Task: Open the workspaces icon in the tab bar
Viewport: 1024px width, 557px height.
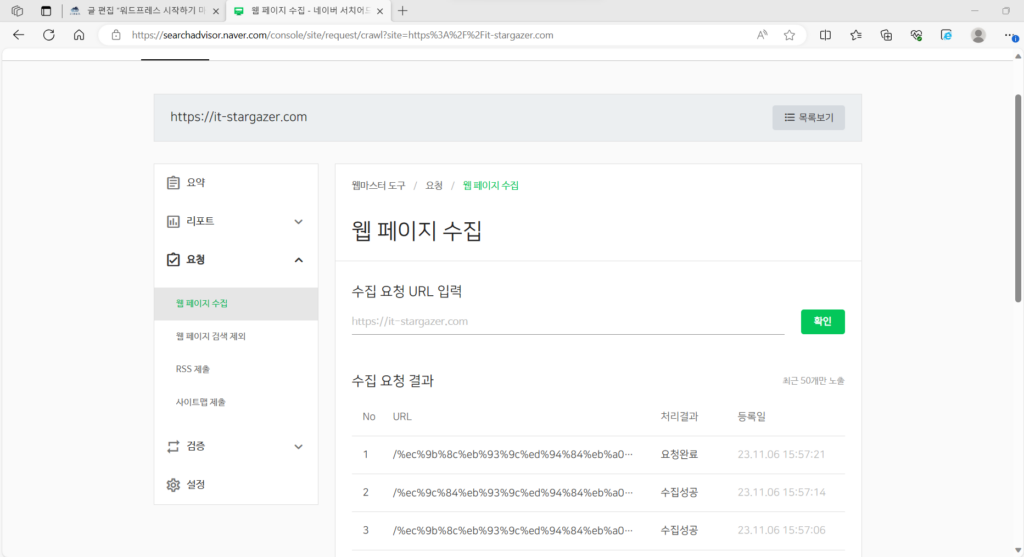Action: (17, 10)
